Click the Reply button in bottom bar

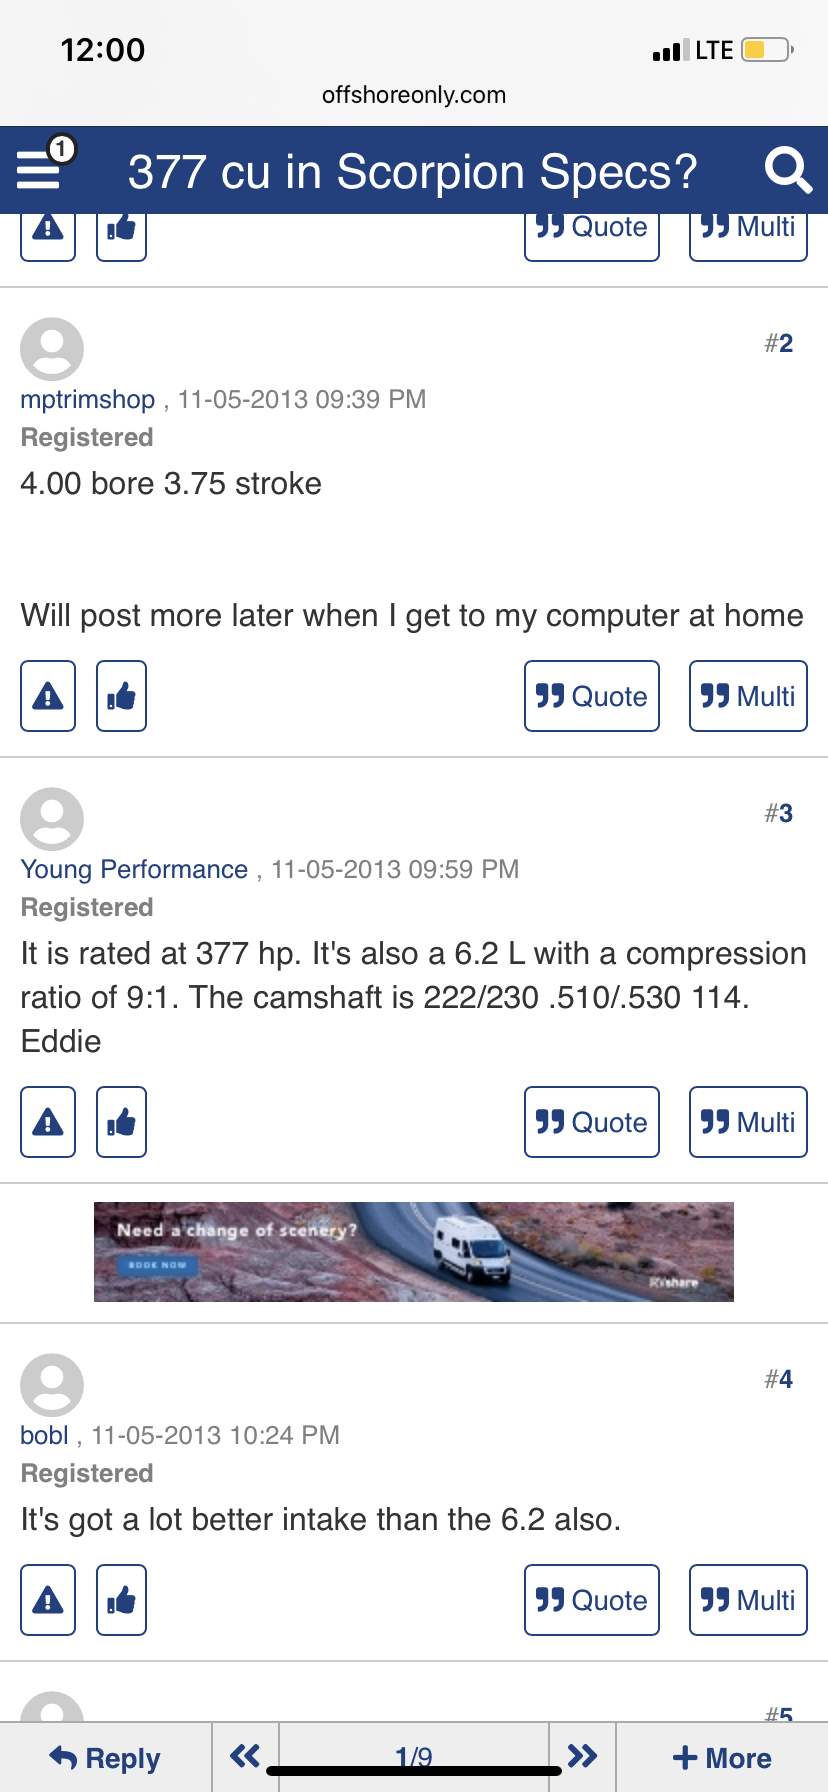[105, 1758]
